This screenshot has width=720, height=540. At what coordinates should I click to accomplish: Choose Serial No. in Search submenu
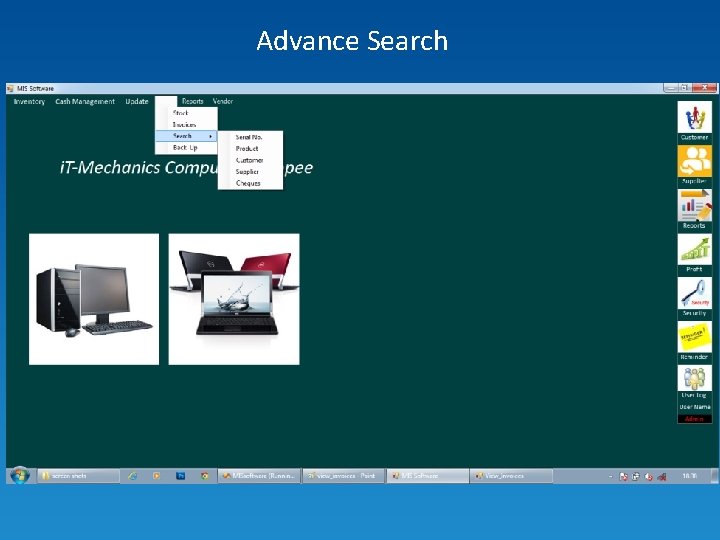pos(250,137)
